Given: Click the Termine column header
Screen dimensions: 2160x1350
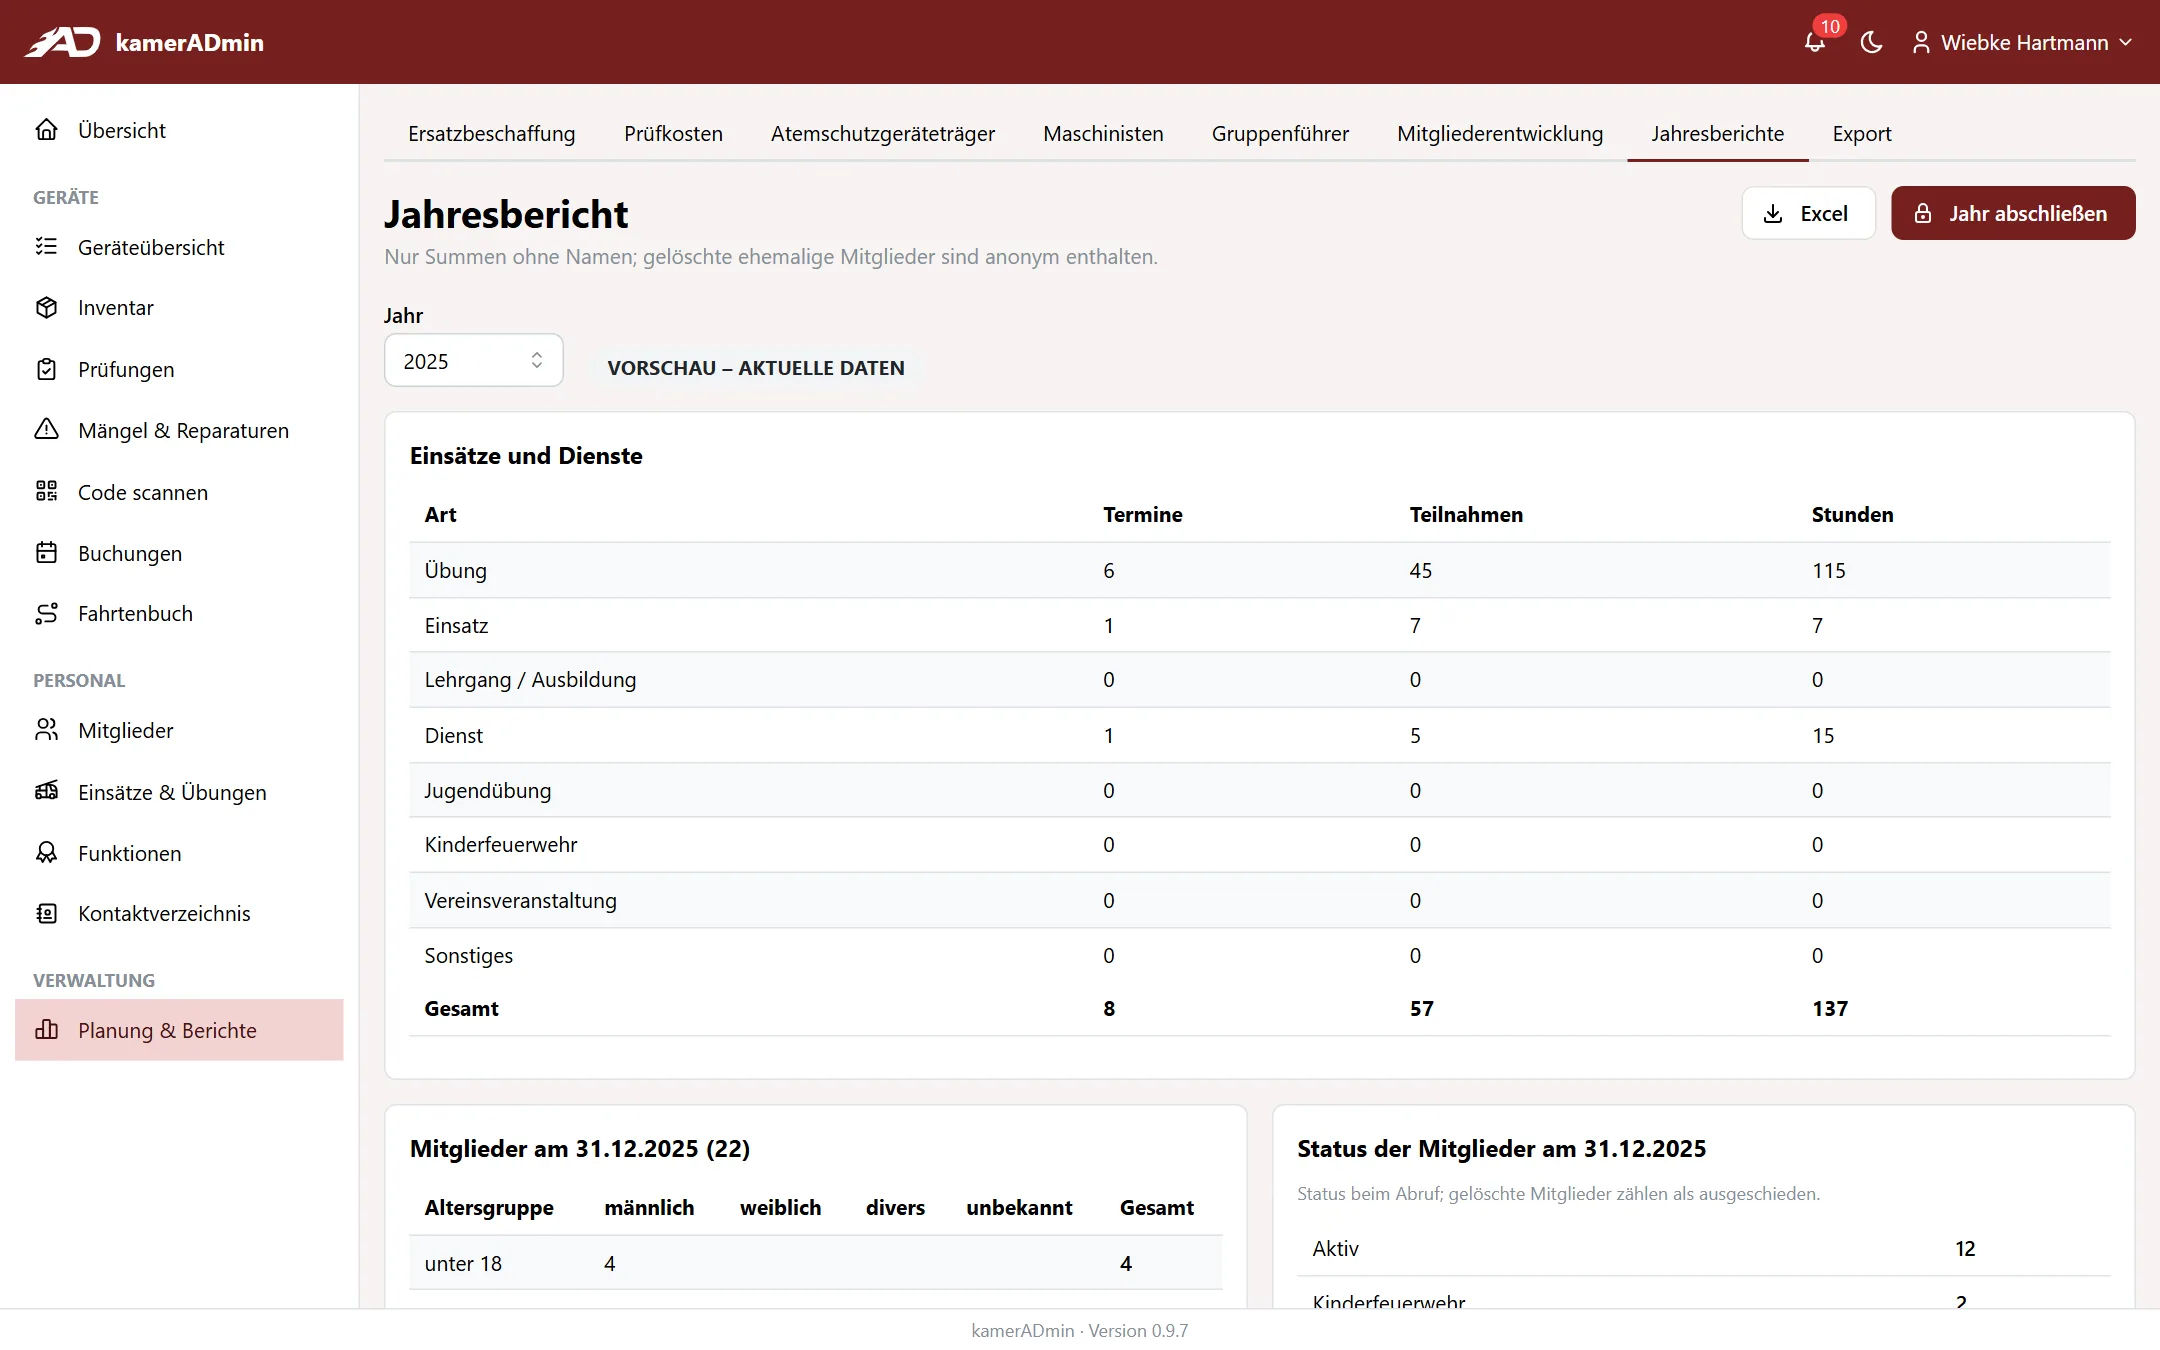Looking at the screenshot, I should pyautogui.click(x=1143, y=515).
